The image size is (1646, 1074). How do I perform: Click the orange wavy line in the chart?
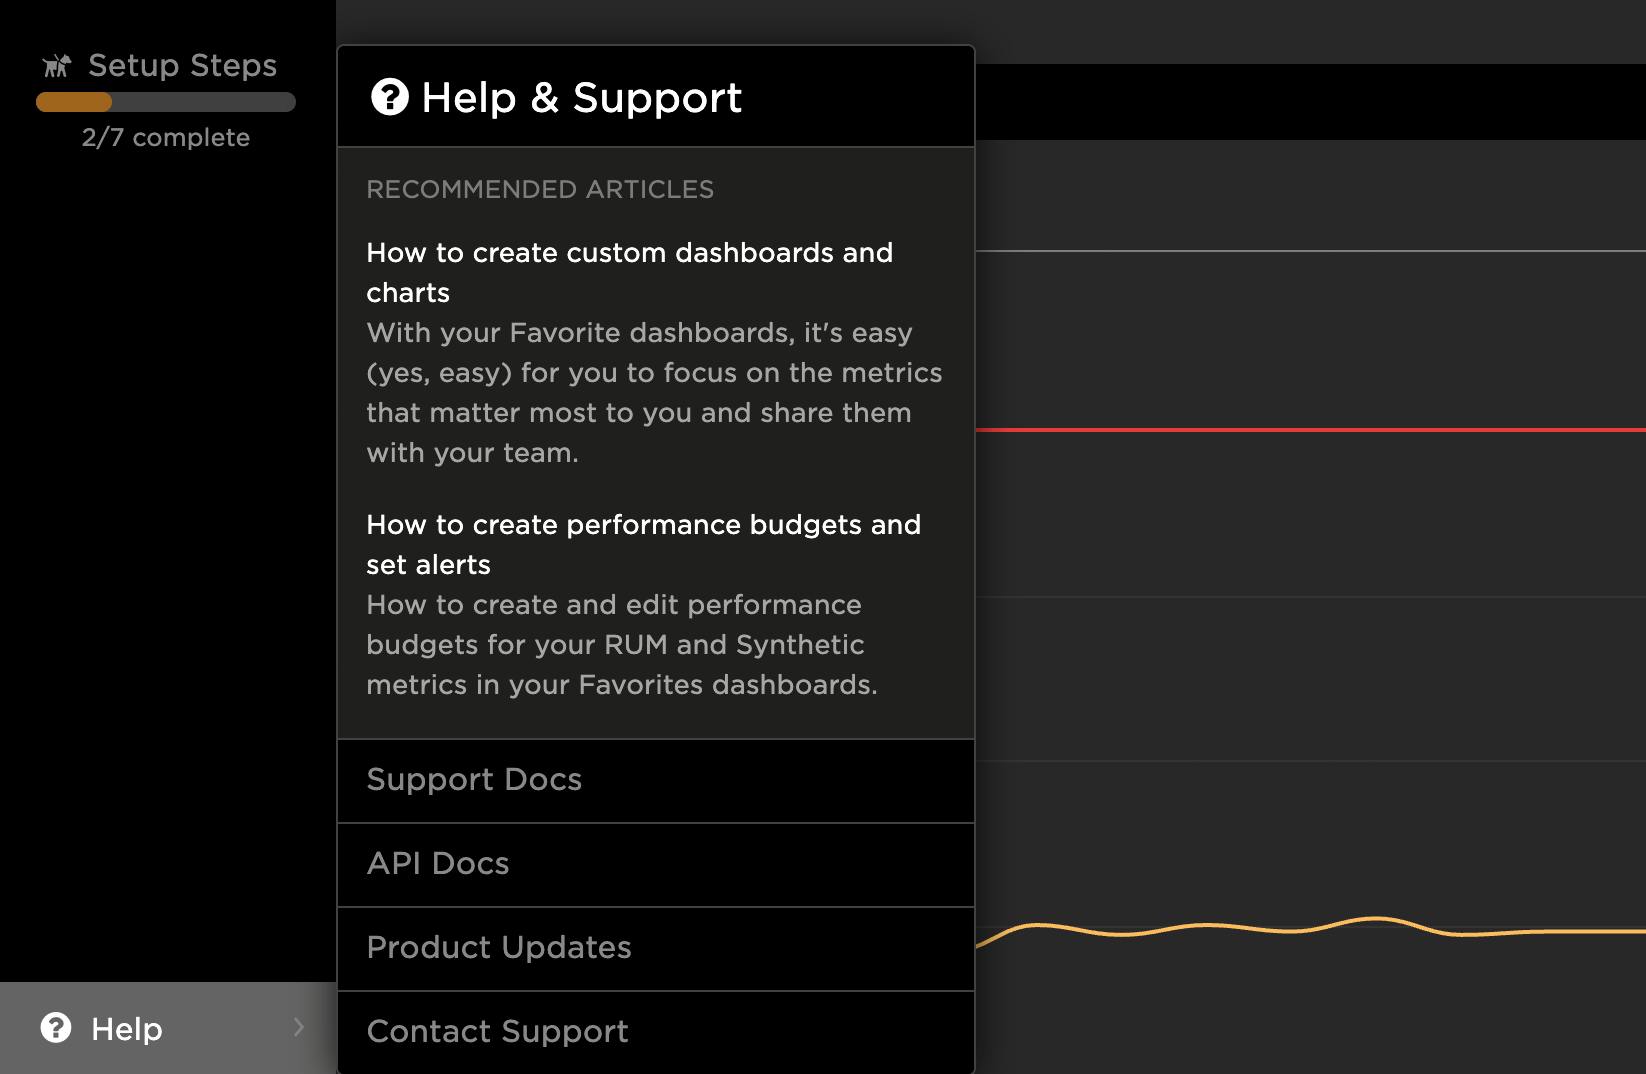tap(1300, 930)
